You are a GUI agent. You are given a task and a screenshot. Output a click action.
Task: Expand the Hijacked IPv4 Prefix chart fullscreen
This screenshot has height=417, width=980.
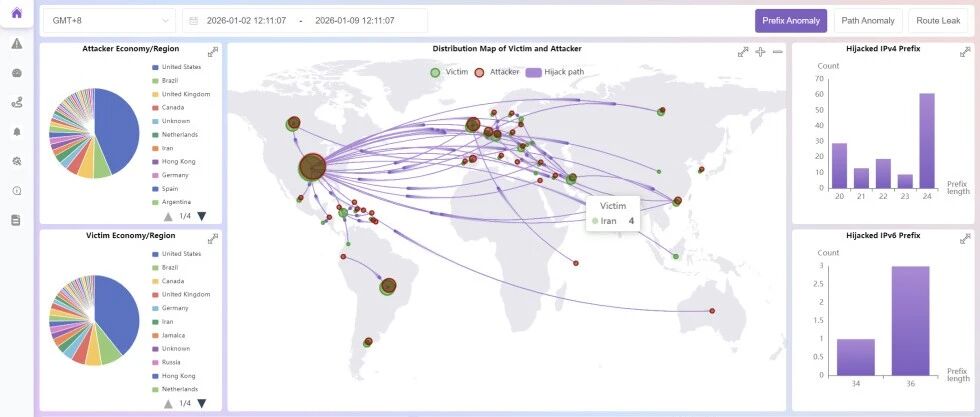point(965,52)
